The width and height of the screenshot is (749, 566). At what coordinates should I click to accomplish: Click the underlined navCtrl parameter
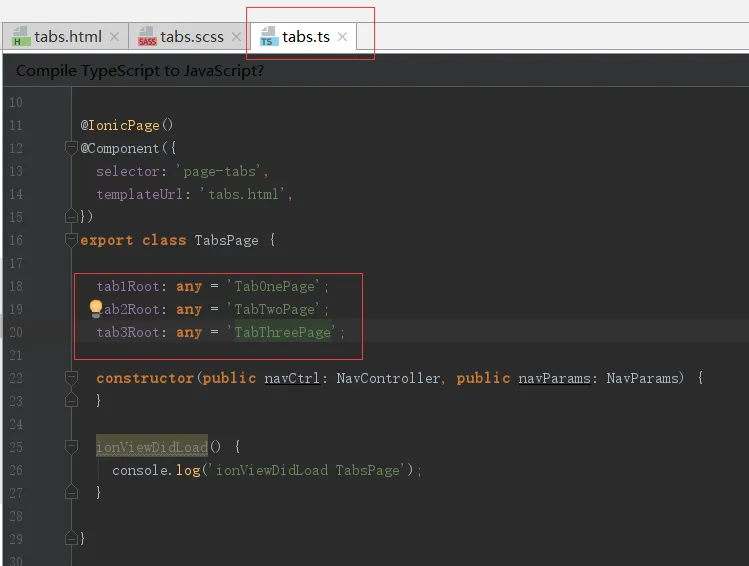pyautogui.click(x=292, y=378)
